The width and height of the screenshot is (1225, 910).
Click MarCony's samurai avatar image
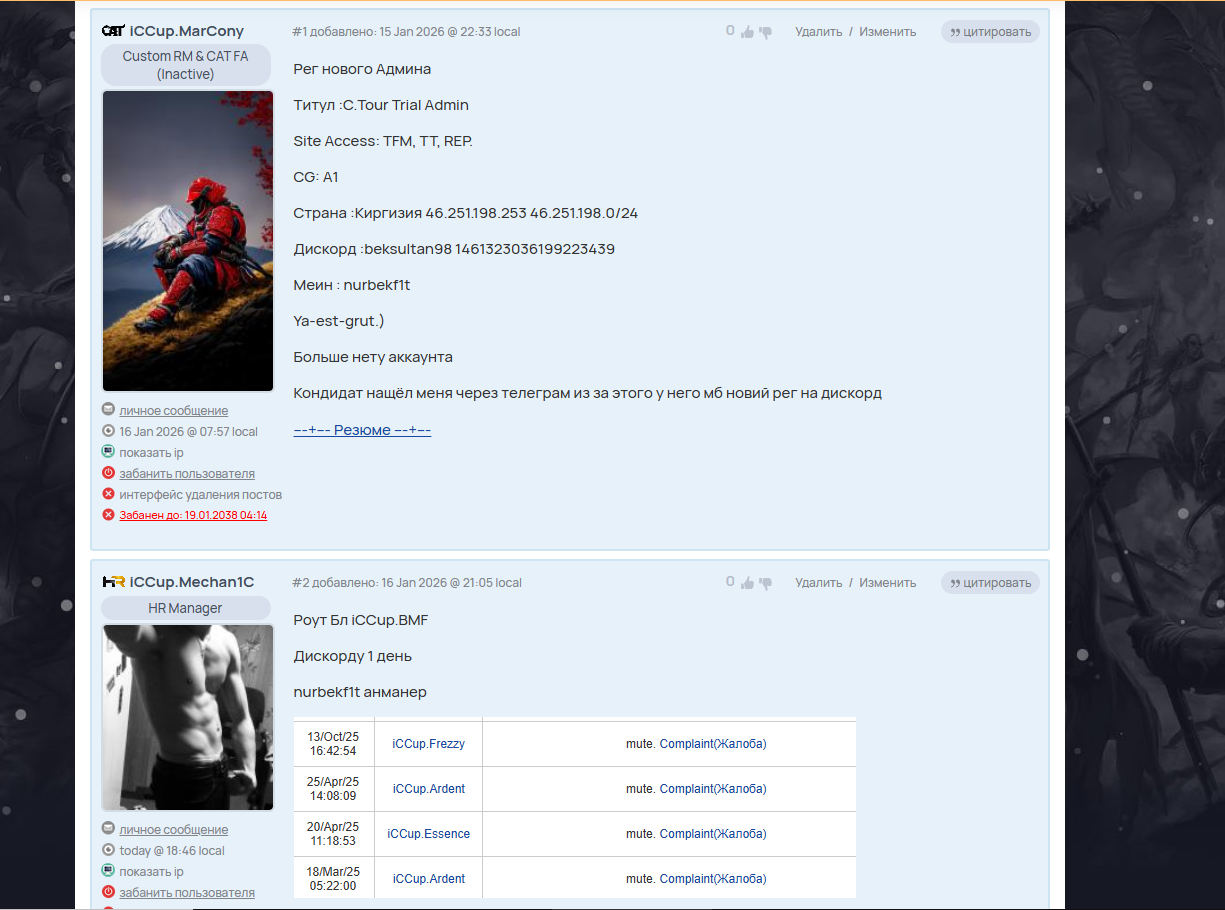click(188, 241)
